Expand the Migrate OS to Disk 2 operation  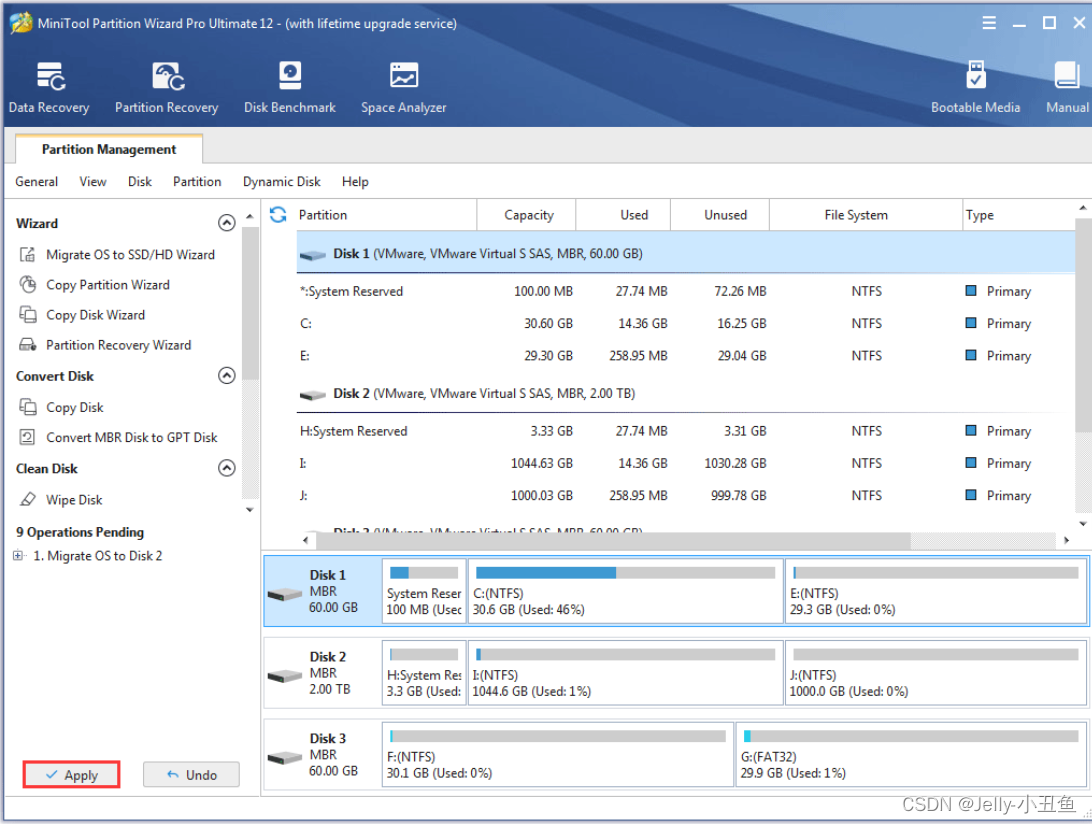[17, 555]
